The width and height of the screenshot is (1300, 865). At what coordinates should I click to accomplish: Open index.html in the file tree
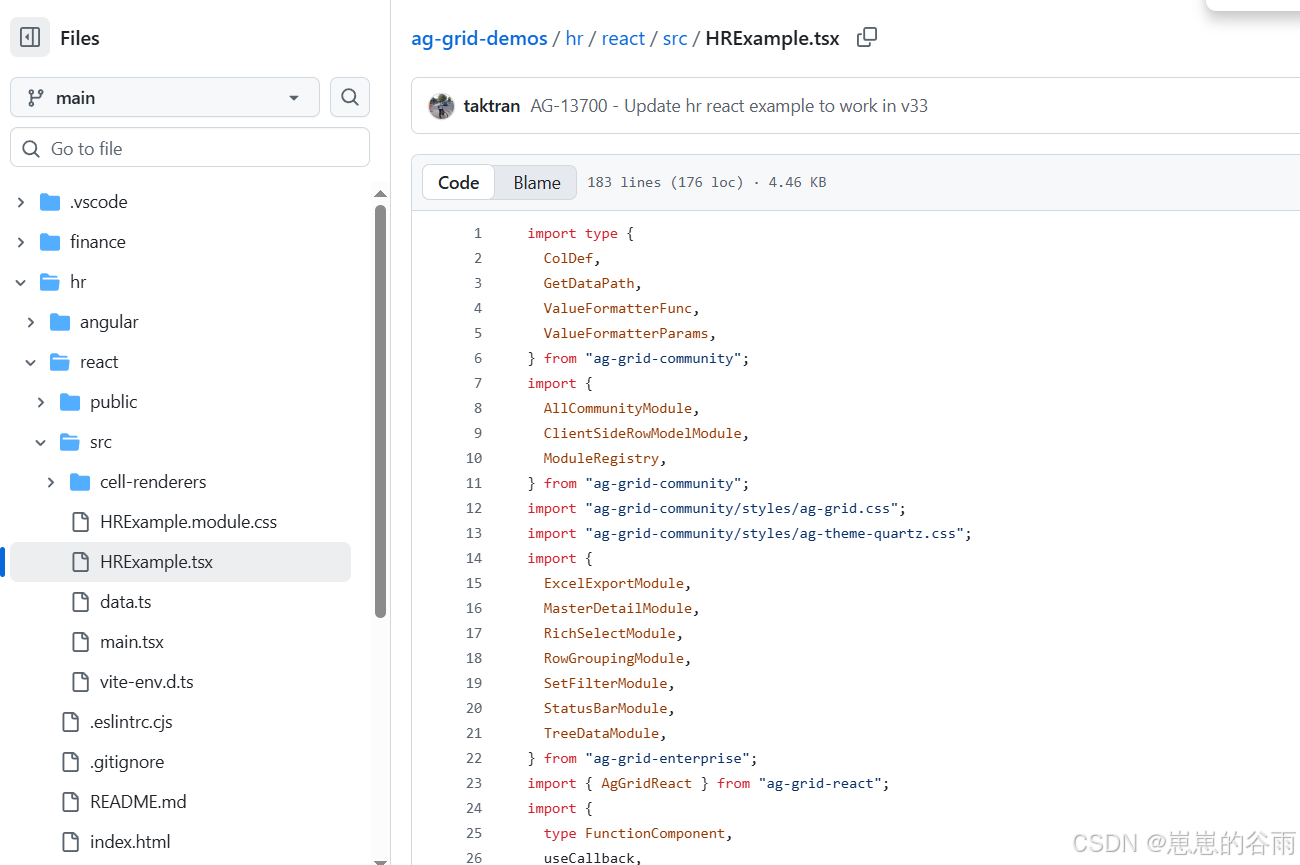(130, 842)
